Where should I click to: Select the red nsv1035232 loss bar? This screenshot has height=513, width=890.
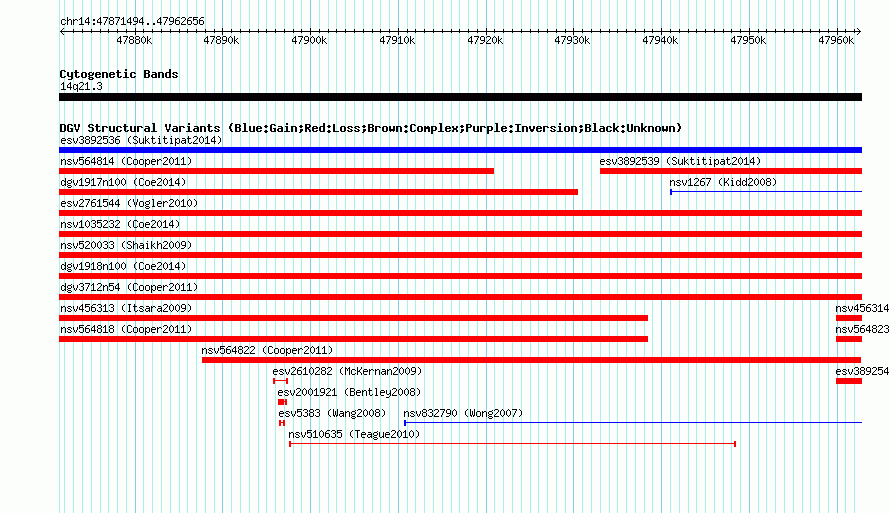click(x=460, y=234)
